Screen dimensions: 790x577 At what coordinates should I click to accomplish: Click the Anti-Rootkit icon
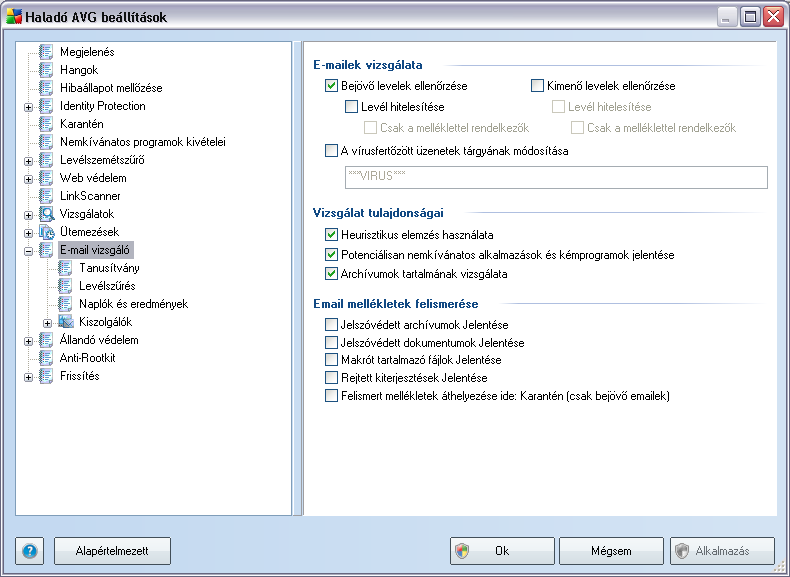(46, 358)
